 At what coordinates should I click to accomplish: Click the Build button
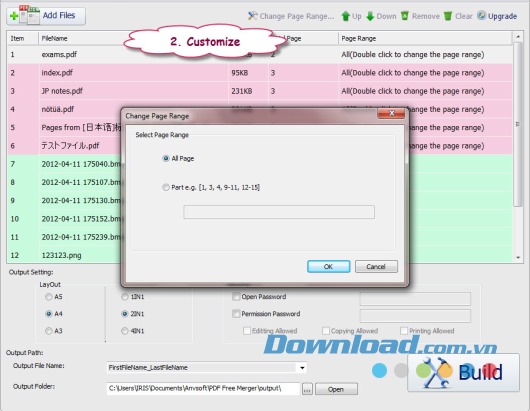463,372
